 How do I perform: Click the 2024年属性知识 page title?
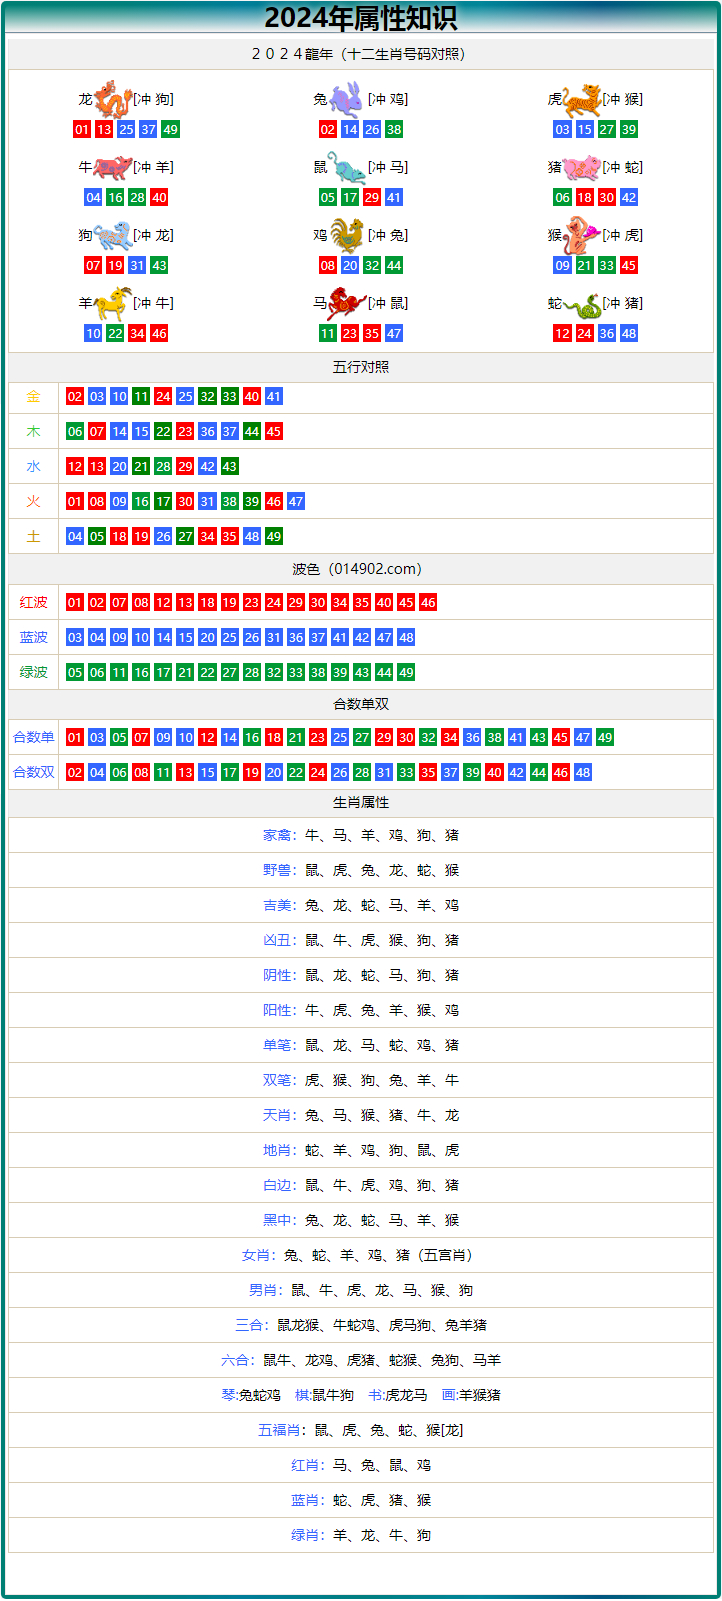click(361, 18)
